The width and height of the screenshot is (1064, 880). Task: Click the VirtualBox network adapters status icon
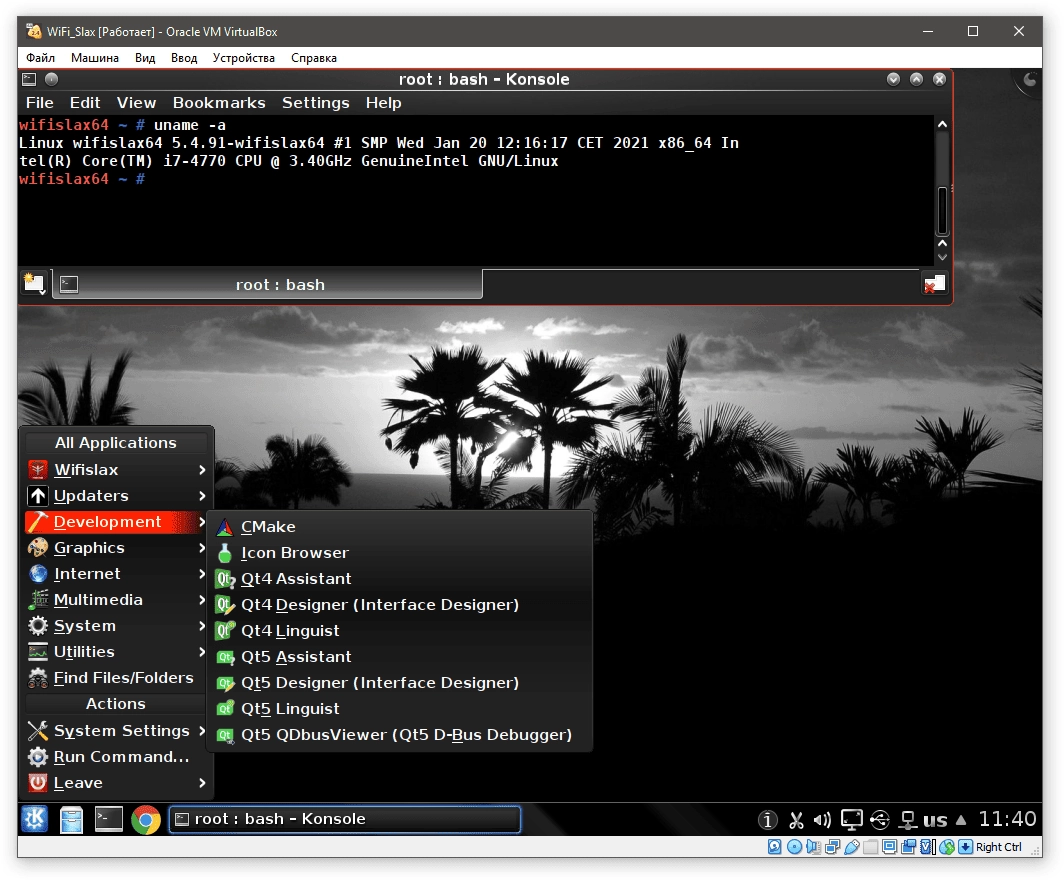point(833,847)
